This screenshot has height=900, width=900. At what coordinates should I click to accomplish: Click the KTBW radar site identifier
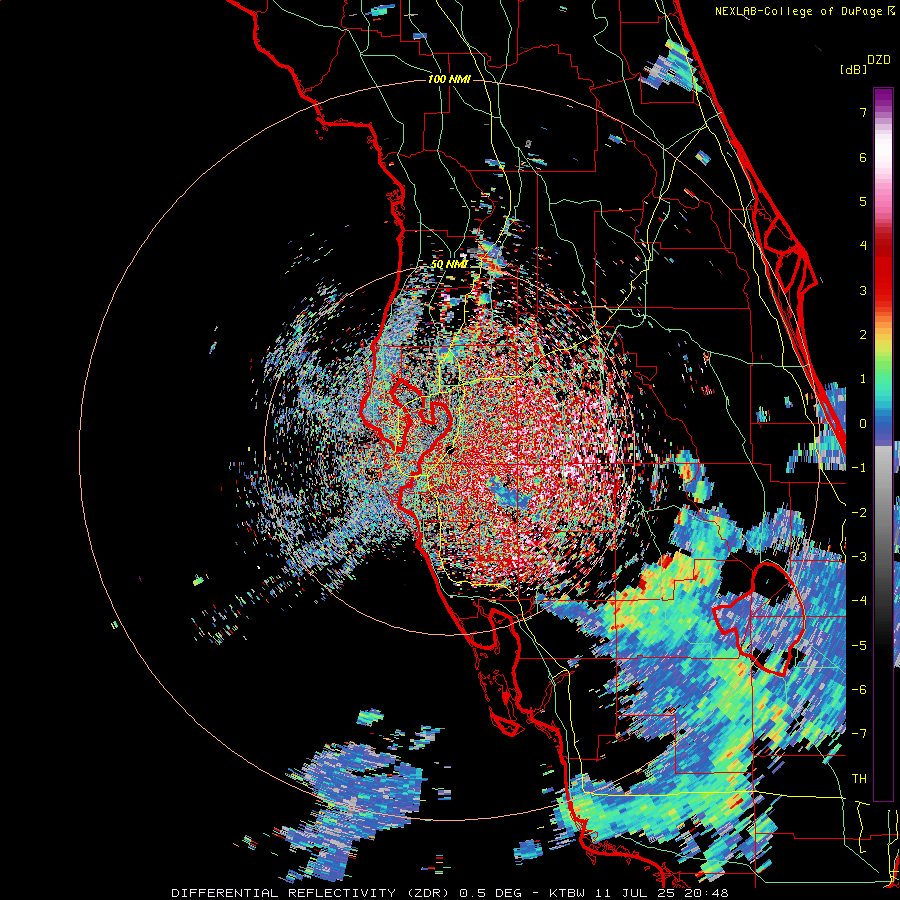567,893
